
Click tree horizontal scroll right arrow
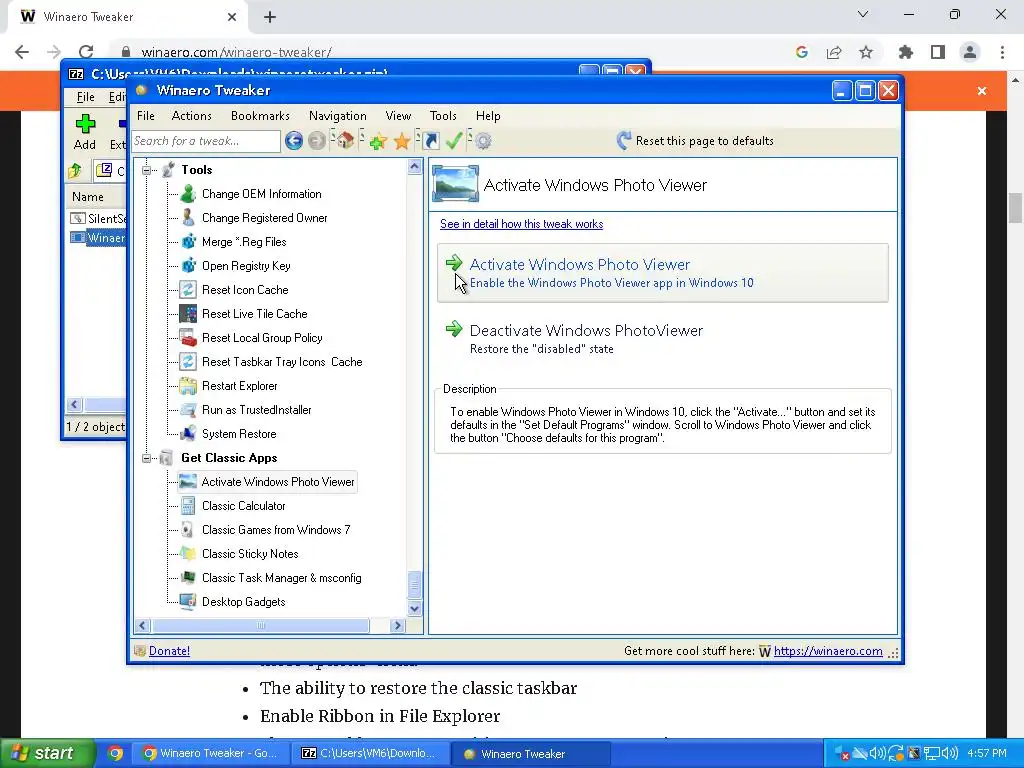(397, 626)
